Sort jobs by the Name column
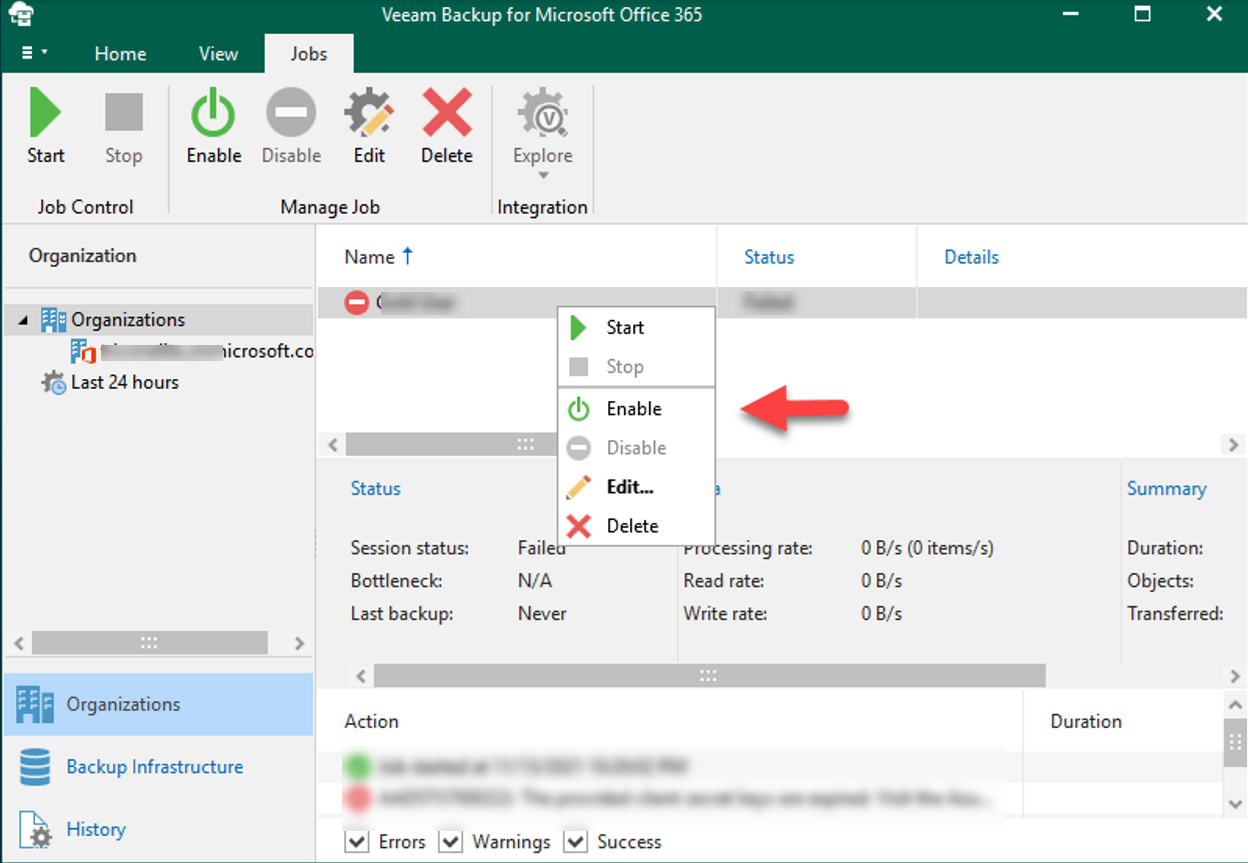This screenshot has height=863, width=1248. (x=369, y=257)
